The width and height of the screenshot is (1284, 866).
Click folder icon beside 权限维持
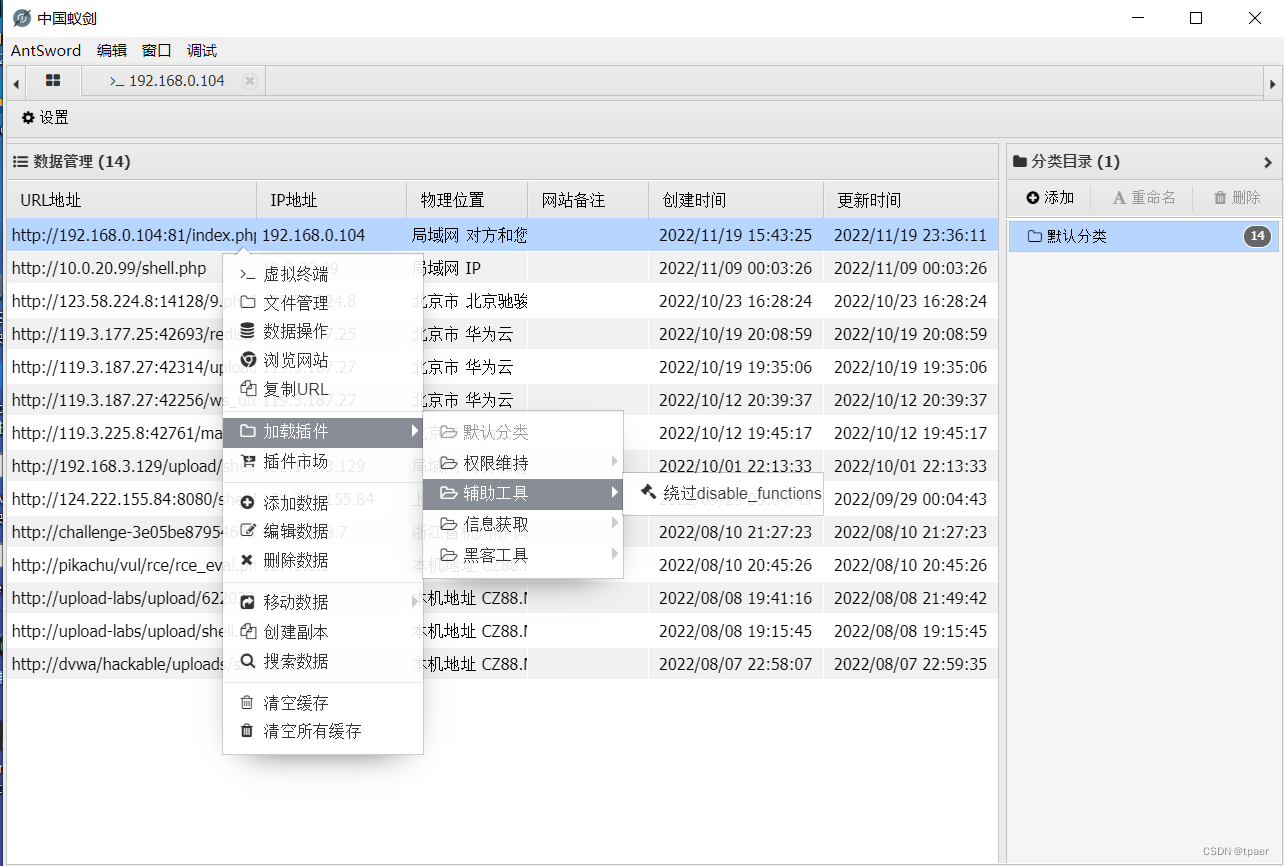pyautogui.click(x=447, y=463)
